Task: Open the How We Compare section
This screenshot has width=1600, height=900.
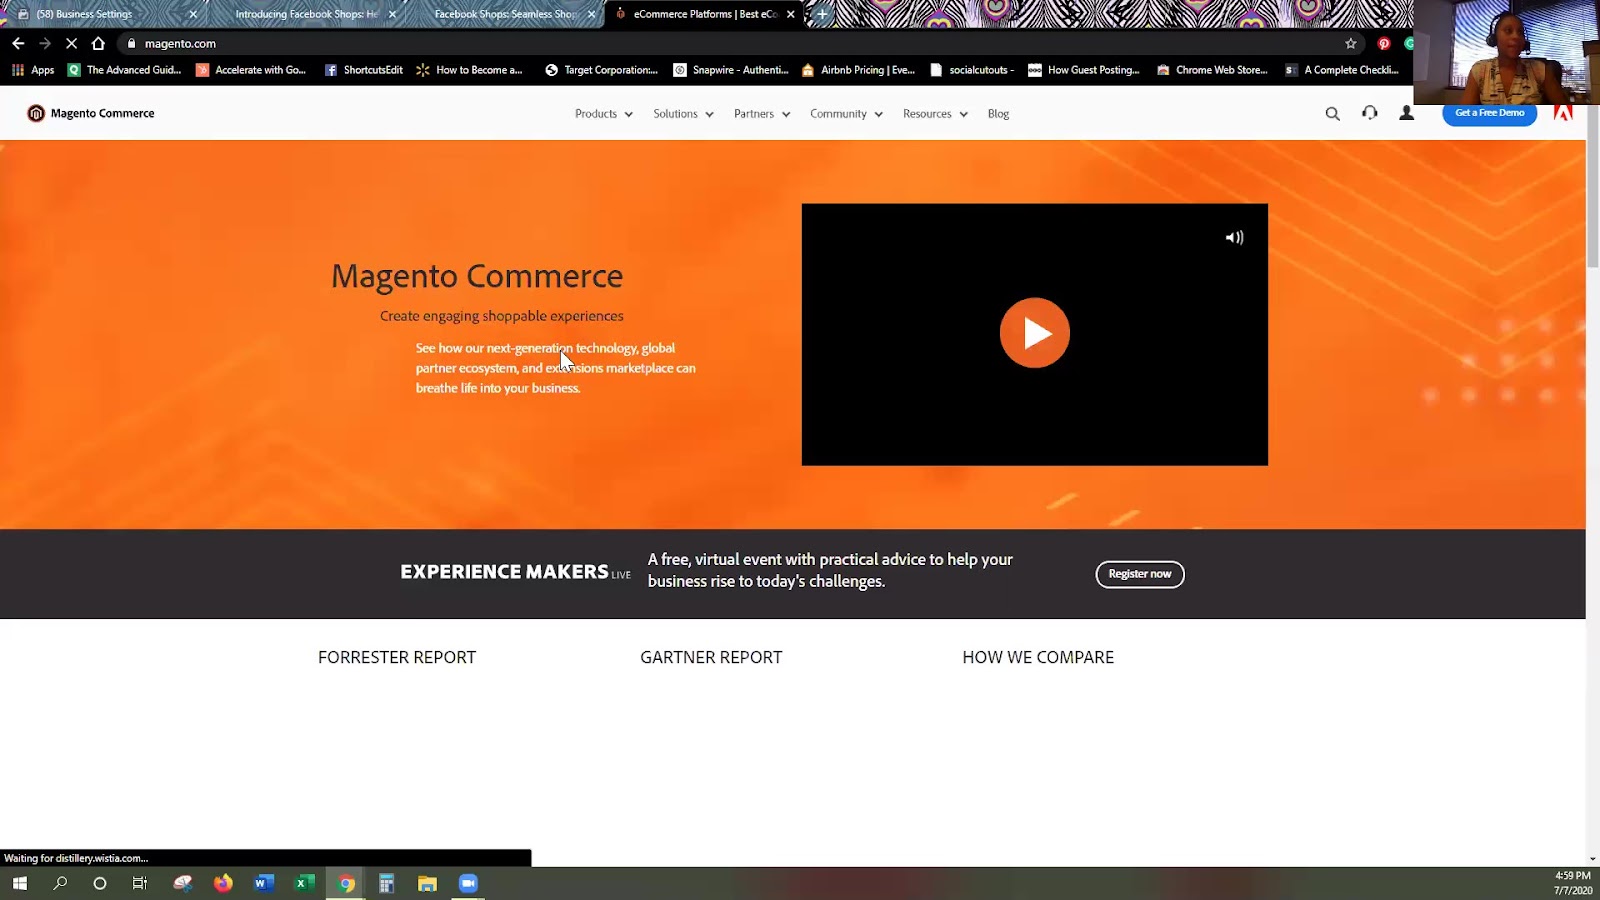Action: click(x=1038, y=657)
